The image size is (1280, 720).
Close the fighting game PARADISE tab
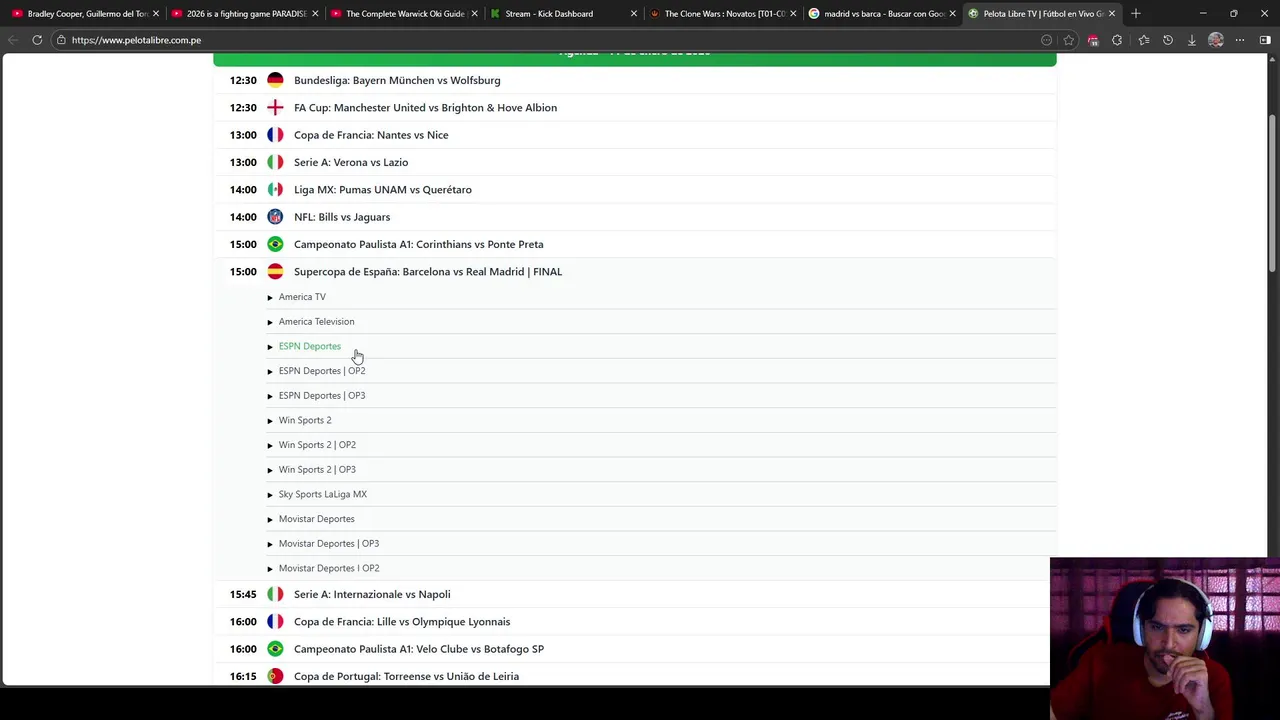coord(315,14)
